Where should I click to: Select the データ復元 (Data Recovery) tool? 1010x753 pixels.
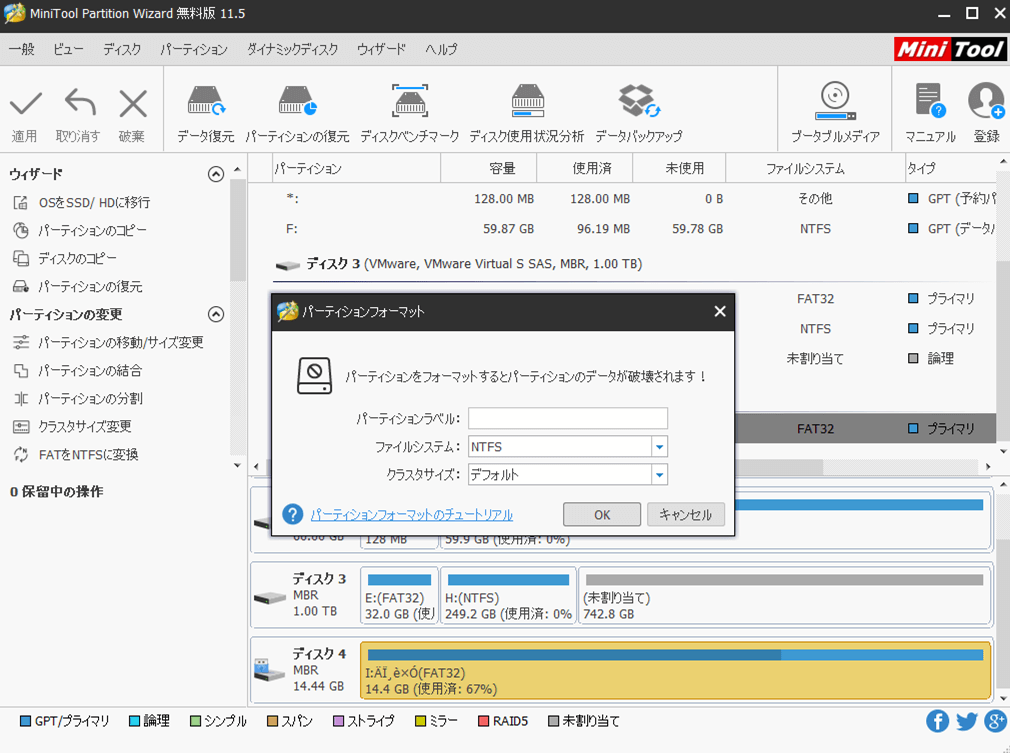click(x=205, y=108)
